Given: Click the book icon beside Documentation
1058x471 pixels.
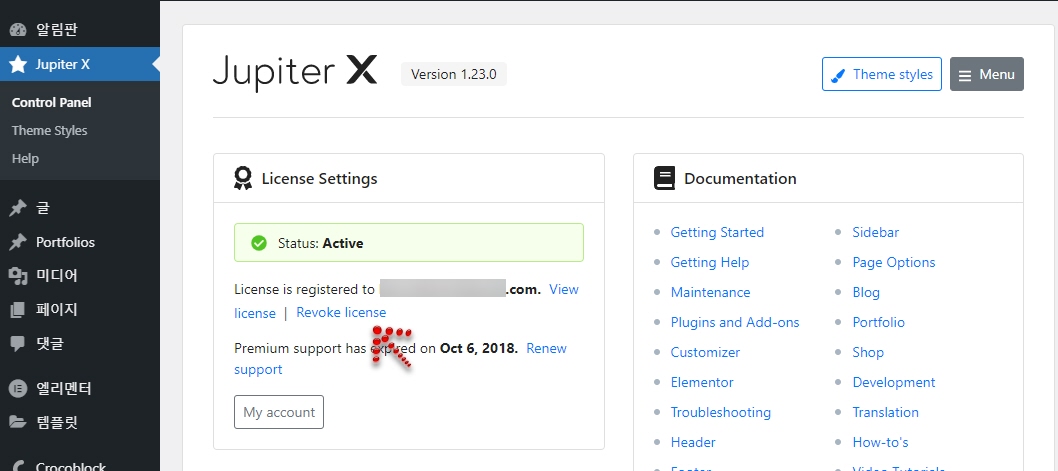Looking at the screenshot, I should pos(665,178).
